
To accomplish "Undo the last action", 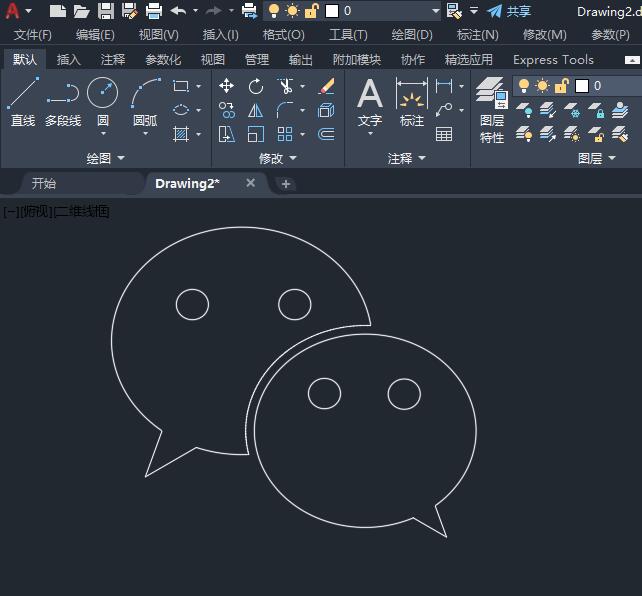I will (x=179, y=11).
